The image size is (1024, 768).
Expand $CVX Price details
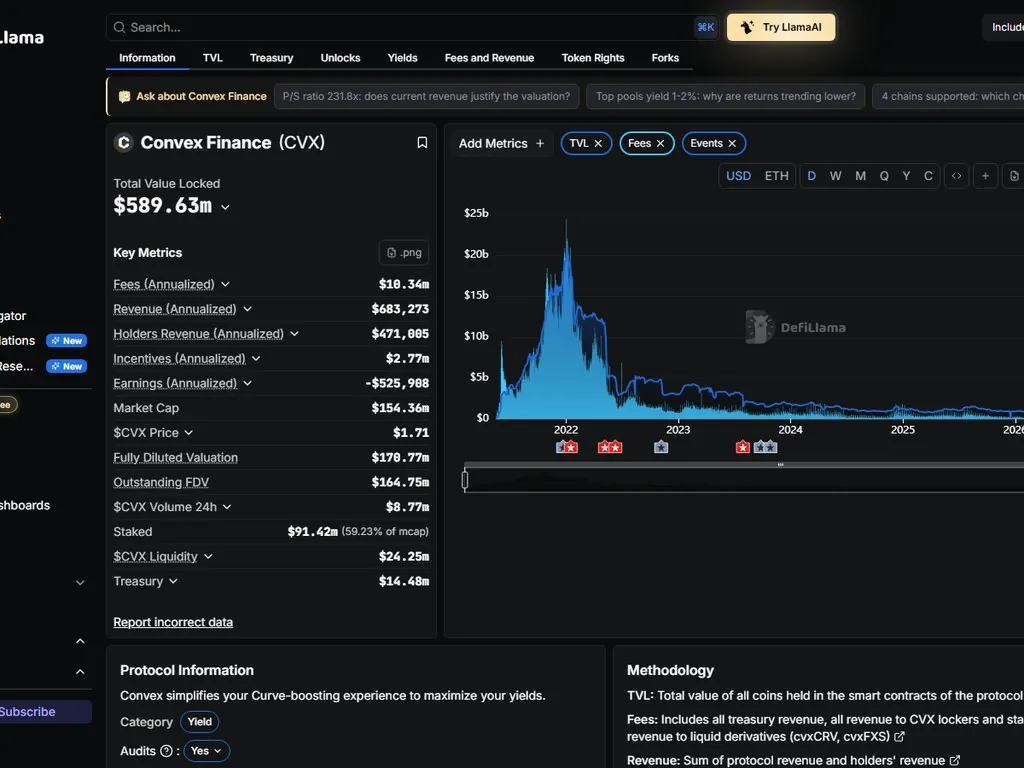189,433
